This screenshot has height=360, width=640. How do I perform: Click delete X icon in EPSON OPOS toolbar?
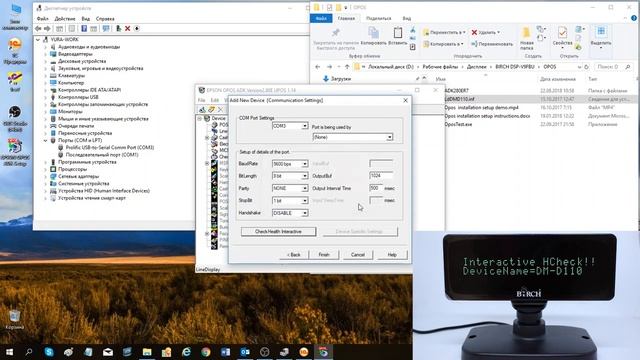[220, 109]
